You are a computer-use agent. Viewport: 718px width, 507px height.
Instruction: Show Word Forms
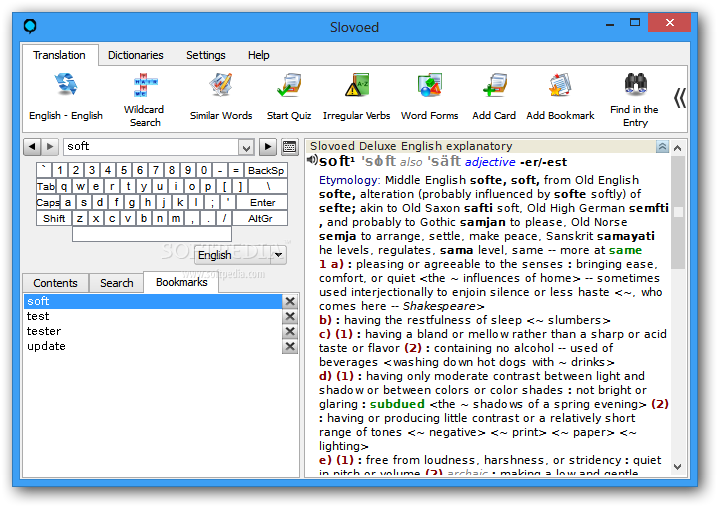430,97
